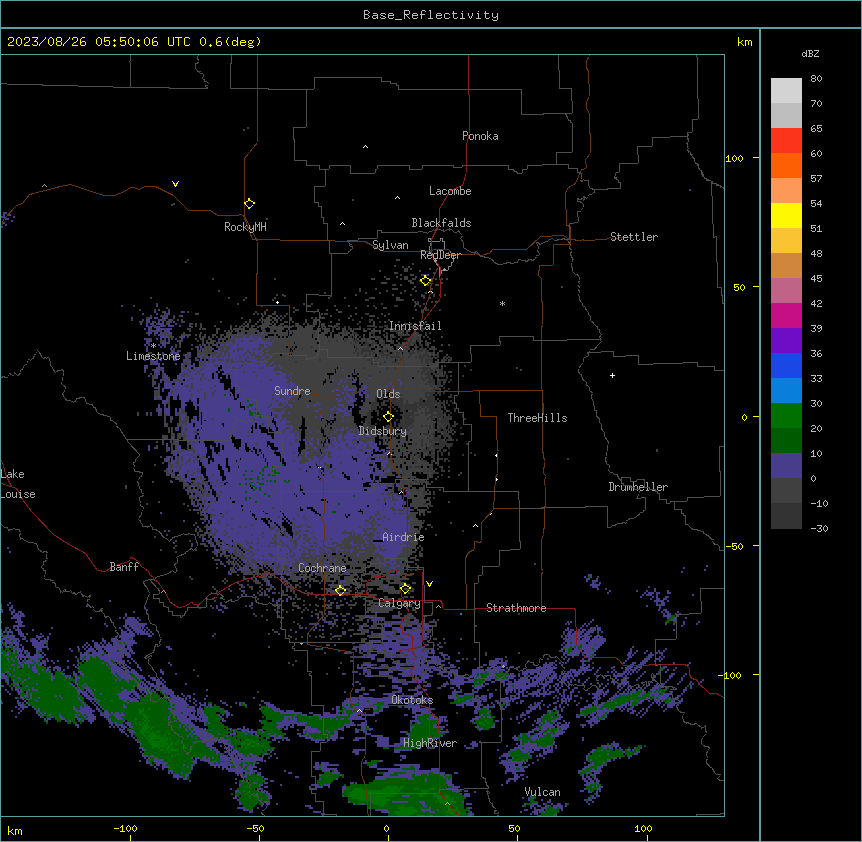Click the Limestone label
This screenshot has width=862, height=842.
click(x=153, y=356)
